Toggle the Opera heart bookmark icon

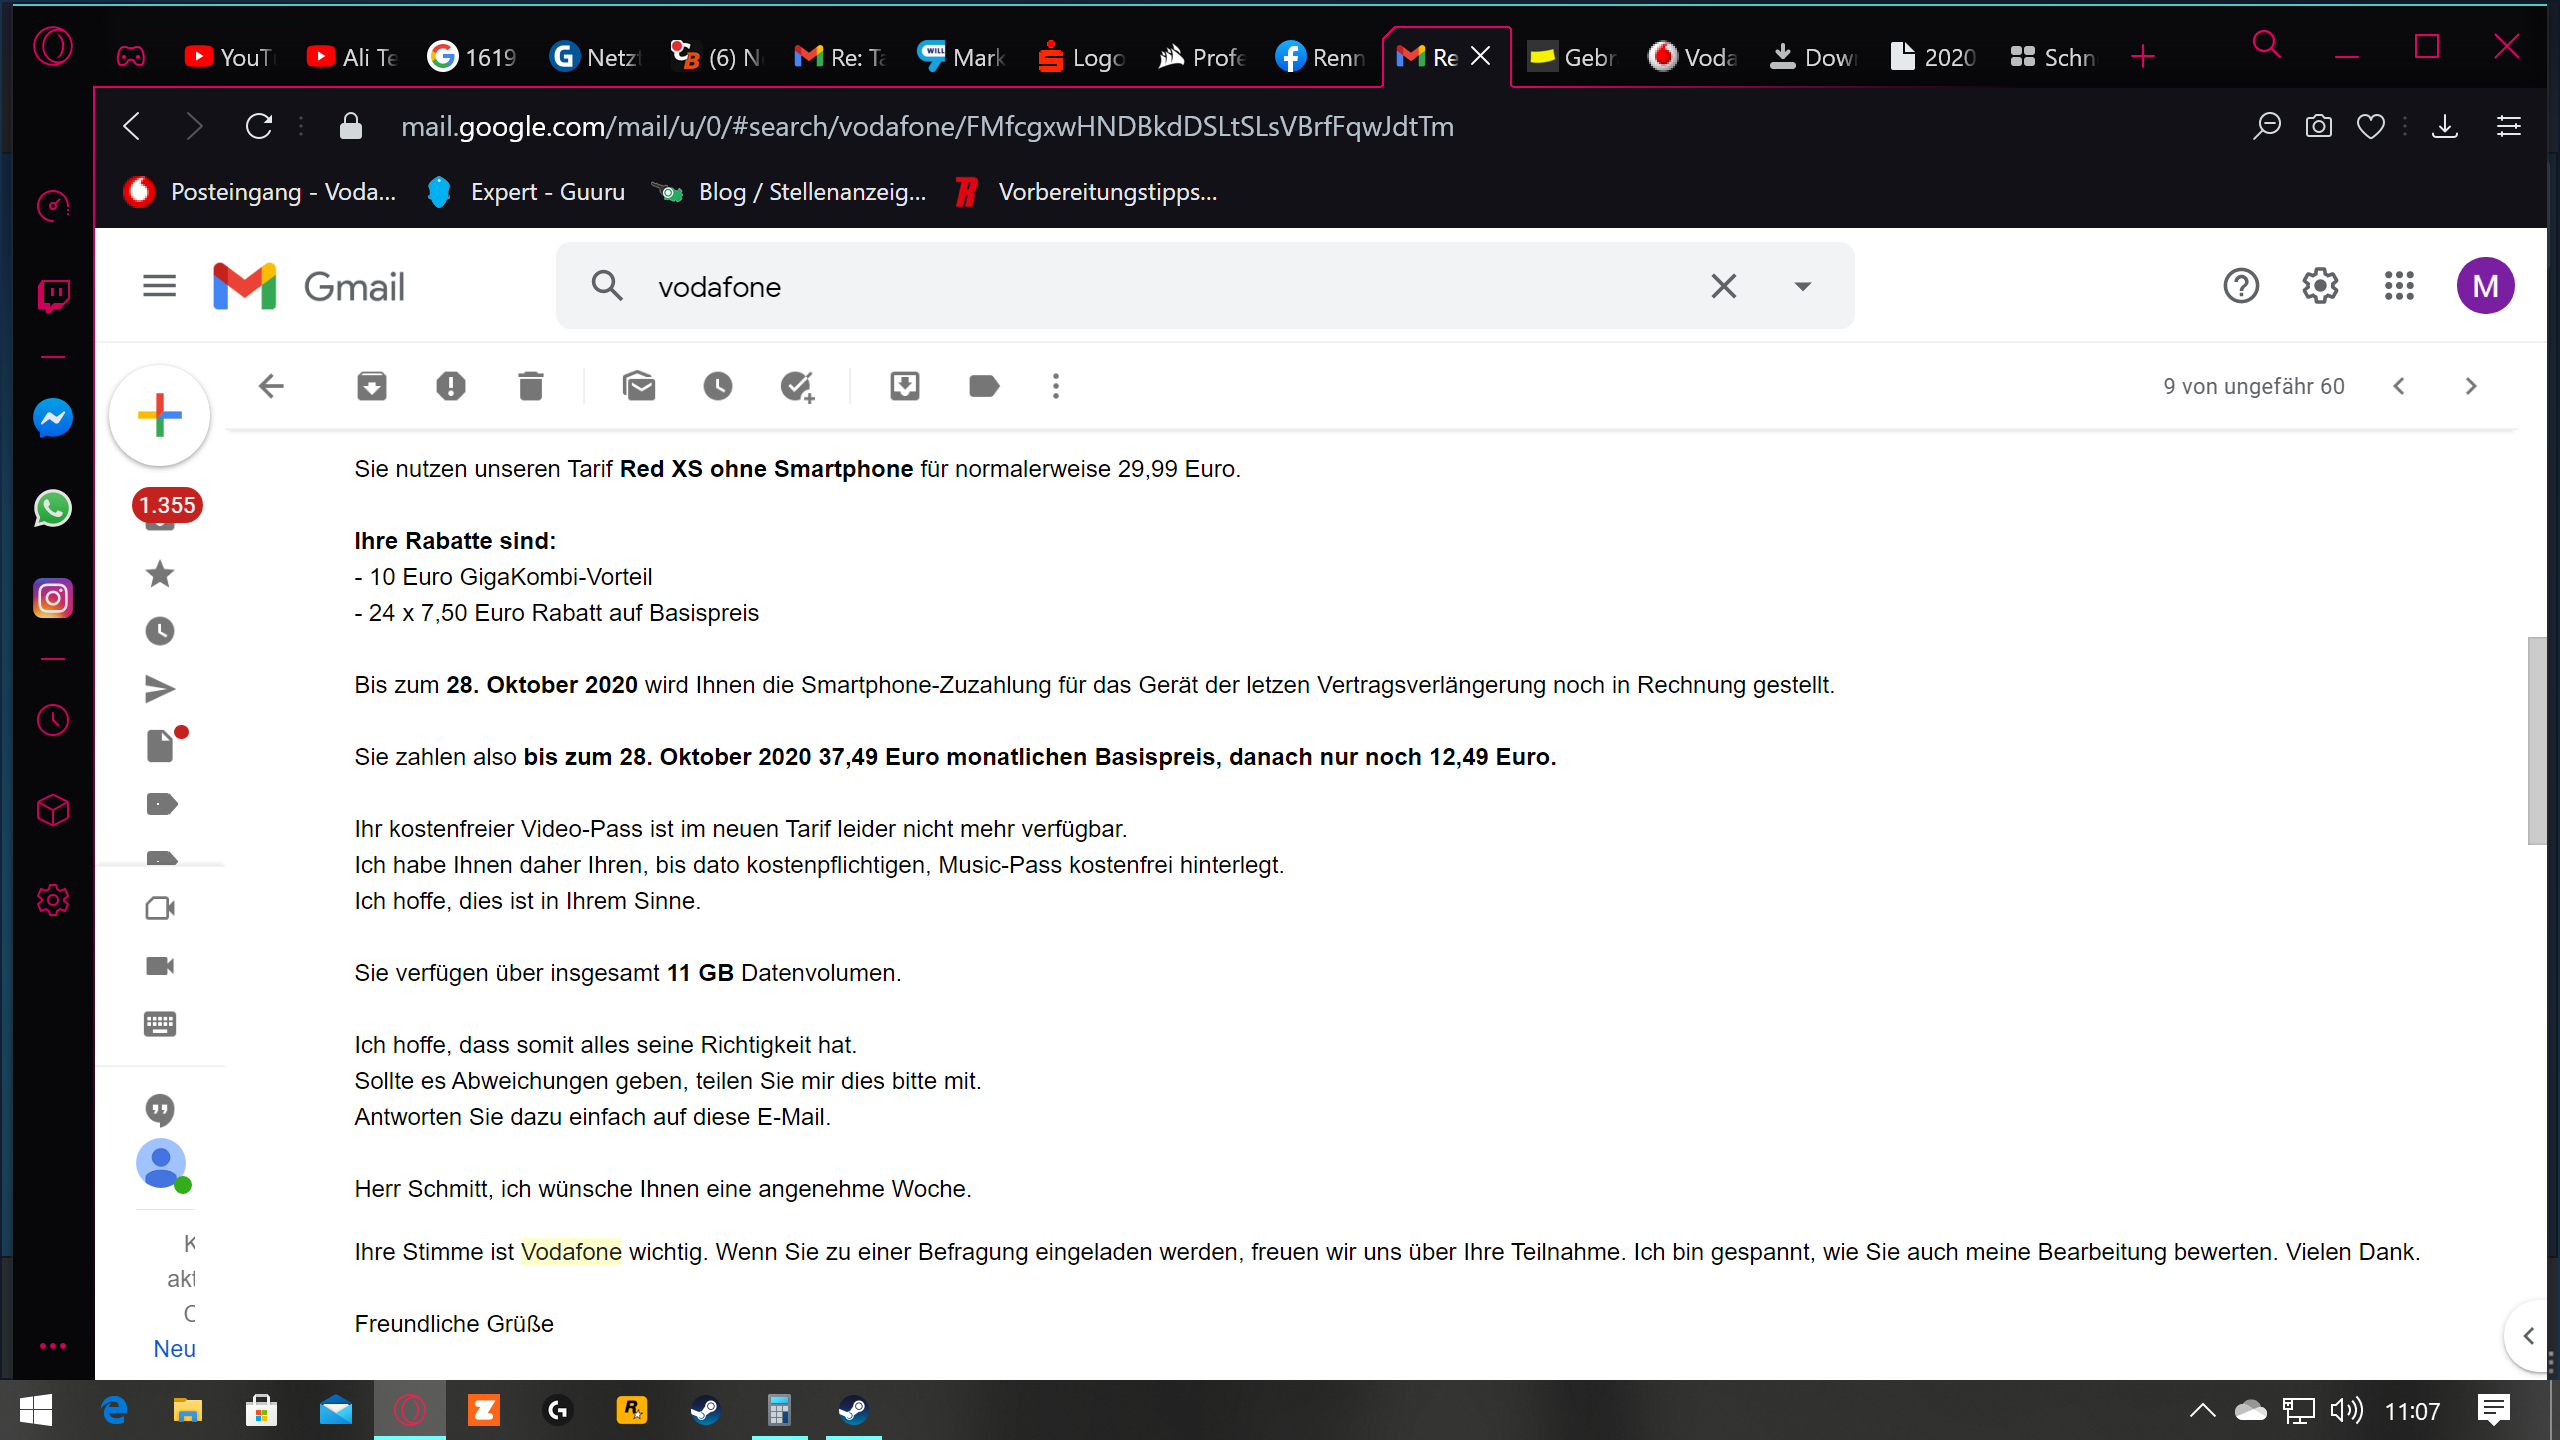[2370, 127]
